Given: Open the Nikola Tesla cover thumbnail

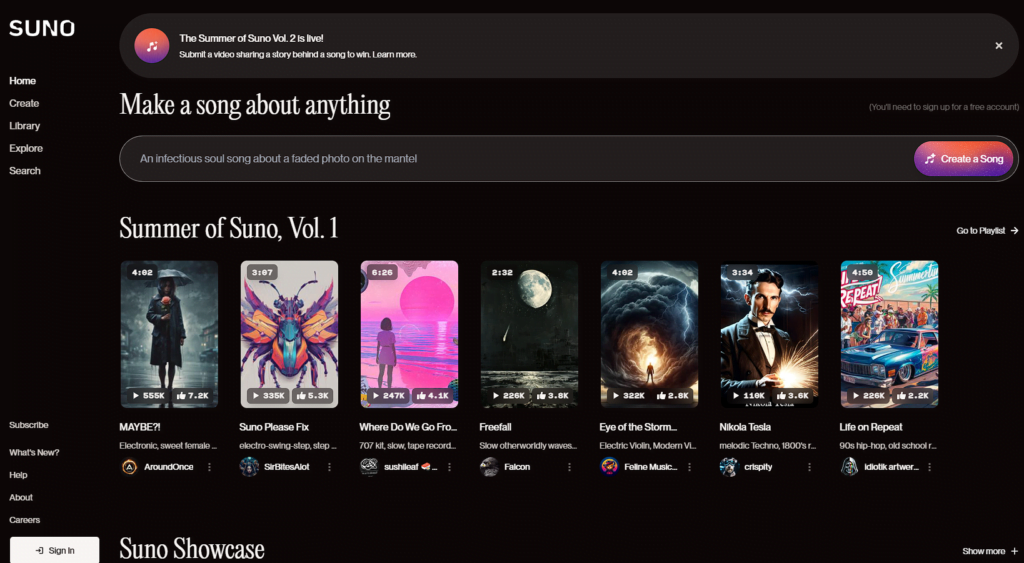Looking at the screenshot, I should pyautogui.click(x=769, y=334).
